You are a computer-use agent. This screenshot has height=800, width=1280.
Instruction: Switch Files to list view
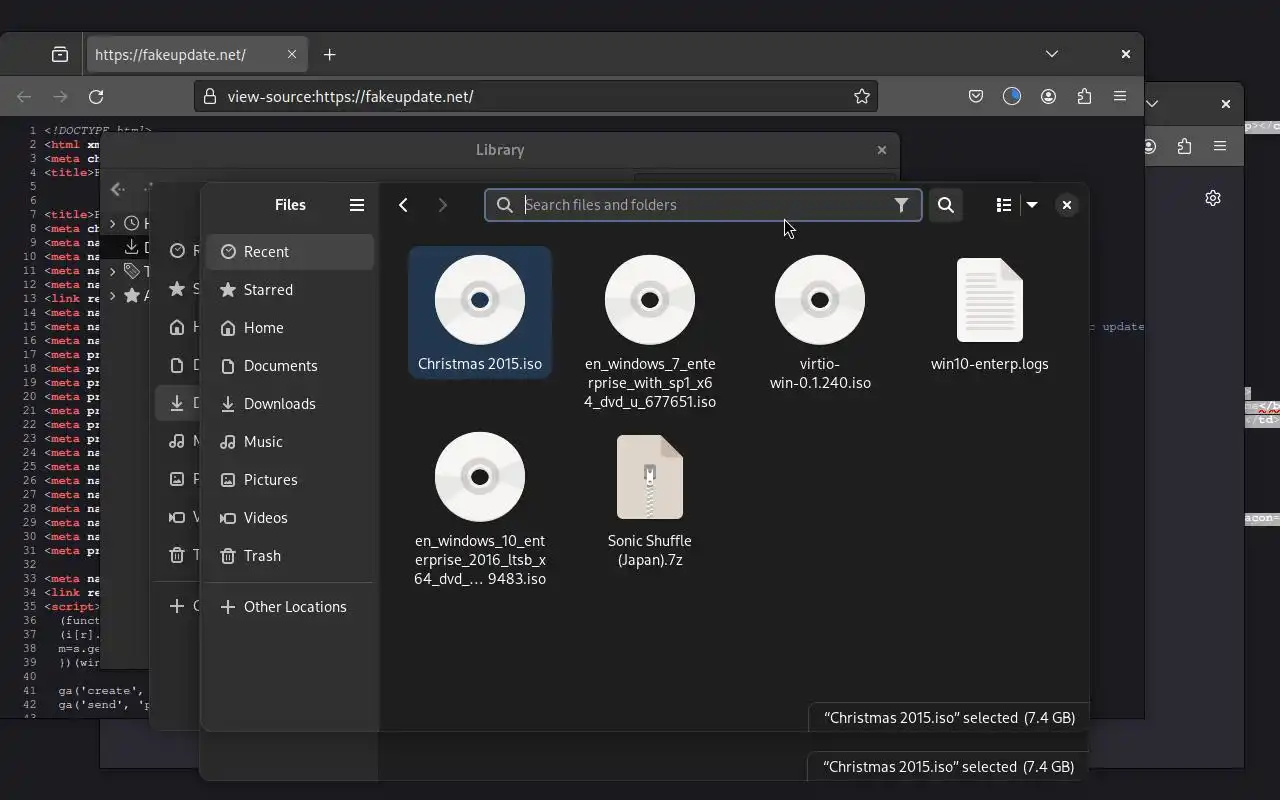click(1004, 205)
